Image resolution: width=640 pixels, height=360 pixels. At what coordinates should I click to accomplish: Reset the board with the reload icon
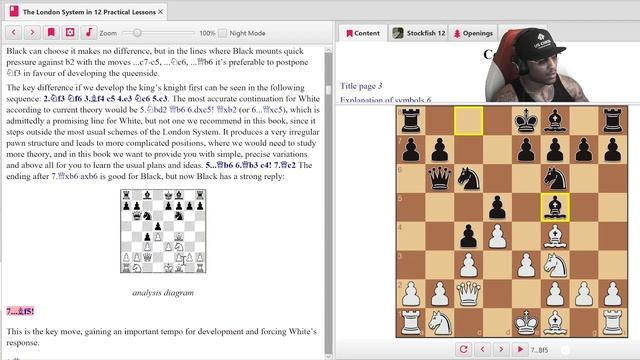[463, 349]
